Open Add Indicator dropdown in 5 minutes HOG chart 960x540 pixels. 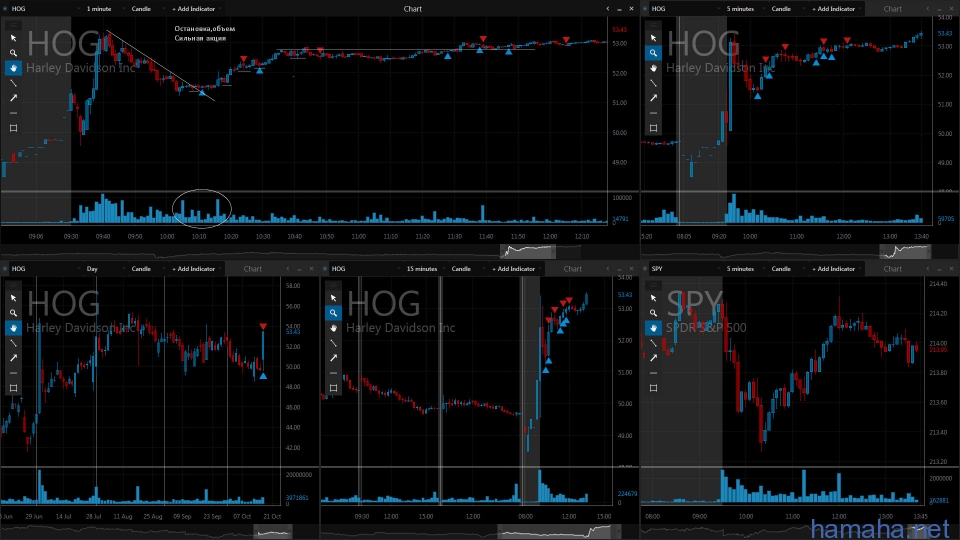(x=835, y=9)
